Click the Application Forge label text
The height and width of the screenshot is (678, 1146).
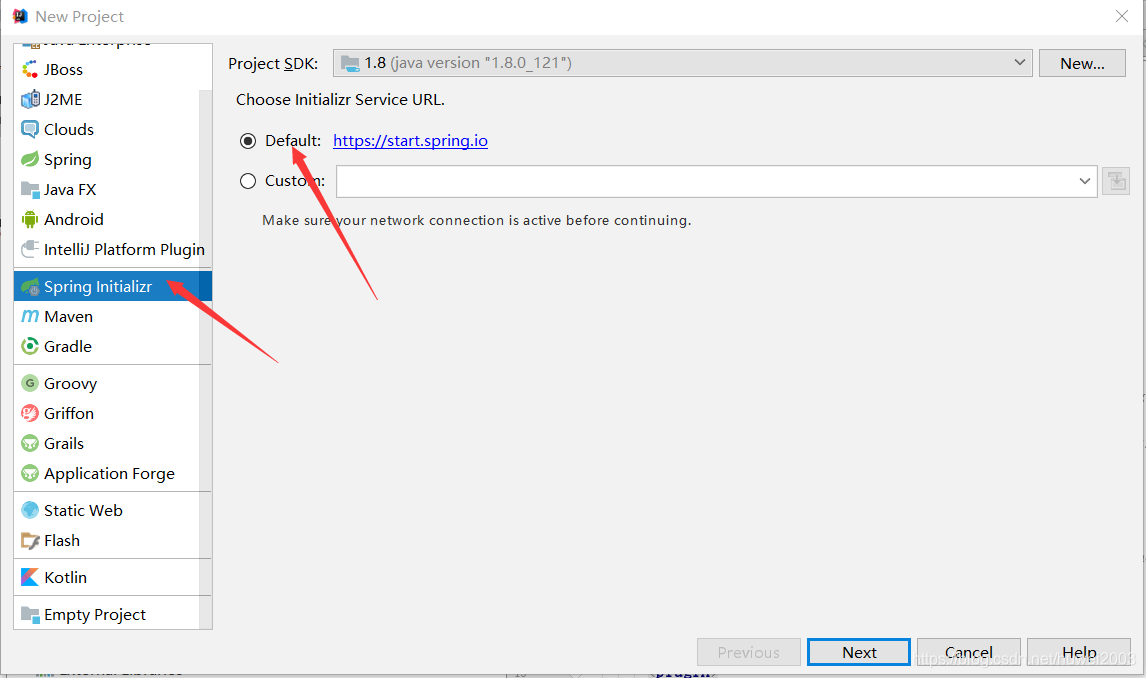tap(110, 473)
